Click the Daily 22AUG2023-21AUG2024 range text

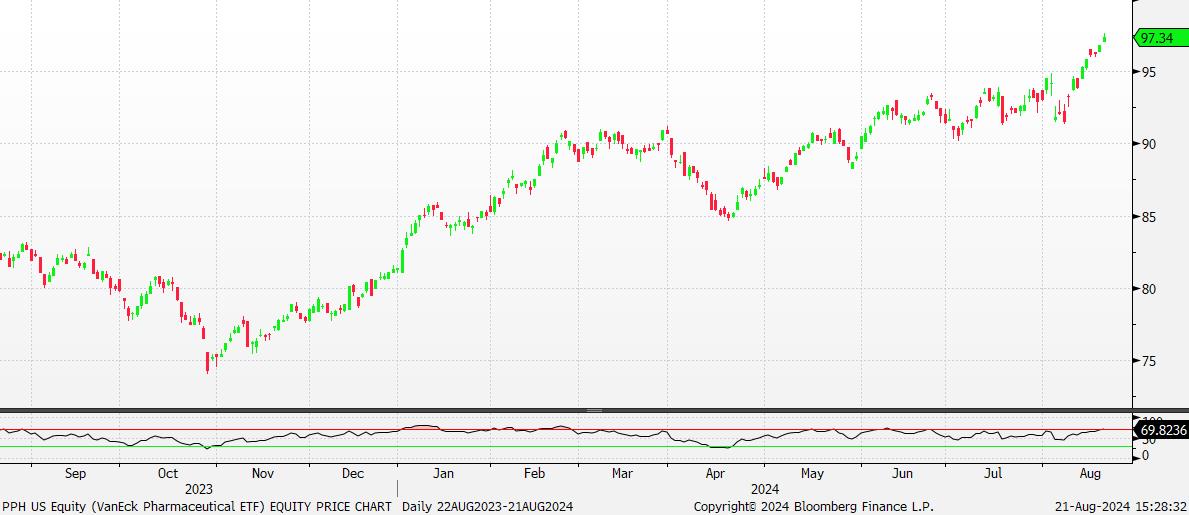pyautogui.click(x=488, y=507)
